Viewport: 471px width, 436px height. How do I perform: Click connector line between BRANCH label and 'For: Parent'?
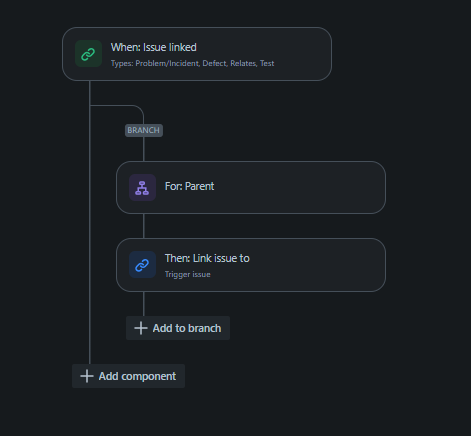pyautogui.click(x=144, y=149)
